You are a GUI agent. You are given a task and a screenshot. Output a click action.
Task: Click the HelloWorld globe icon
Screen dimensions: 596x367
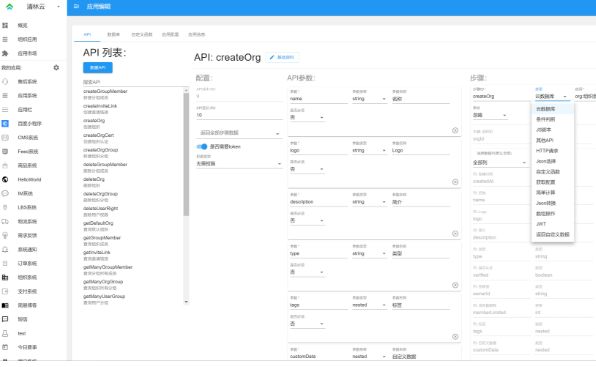click(5, 179)
